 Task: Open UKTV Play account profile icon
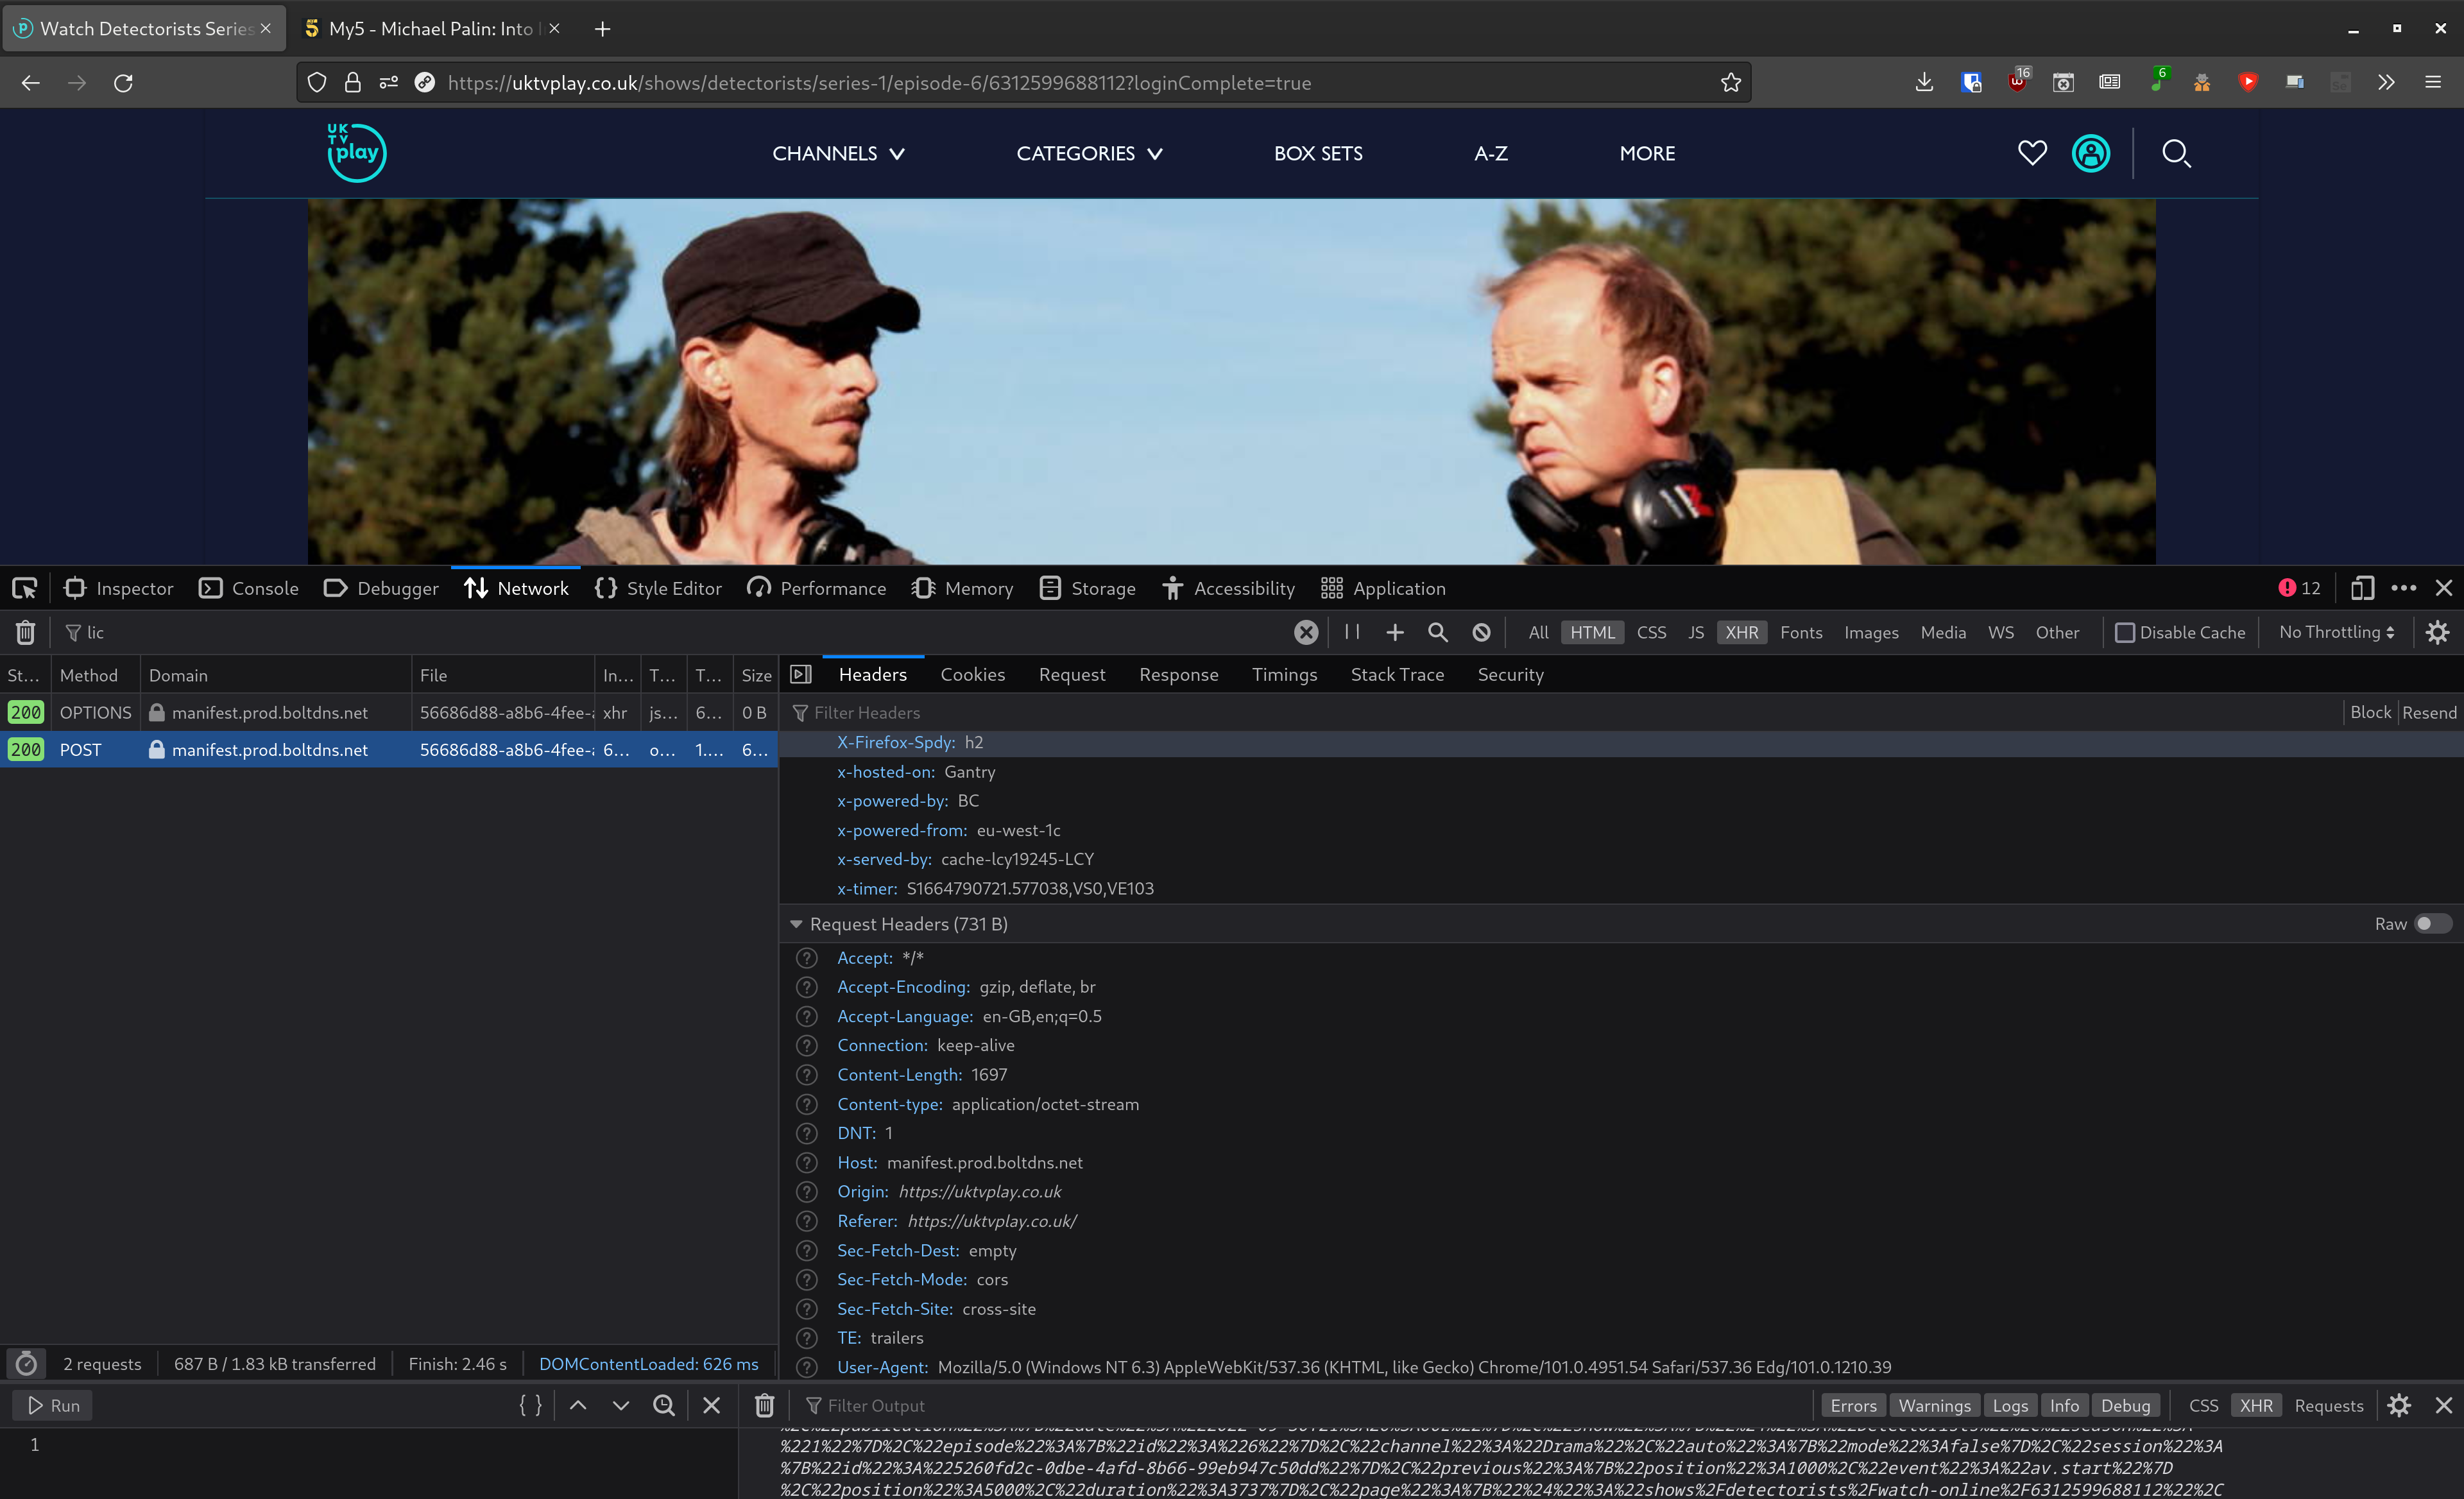pyautogui.click(x=2090, y=153)
